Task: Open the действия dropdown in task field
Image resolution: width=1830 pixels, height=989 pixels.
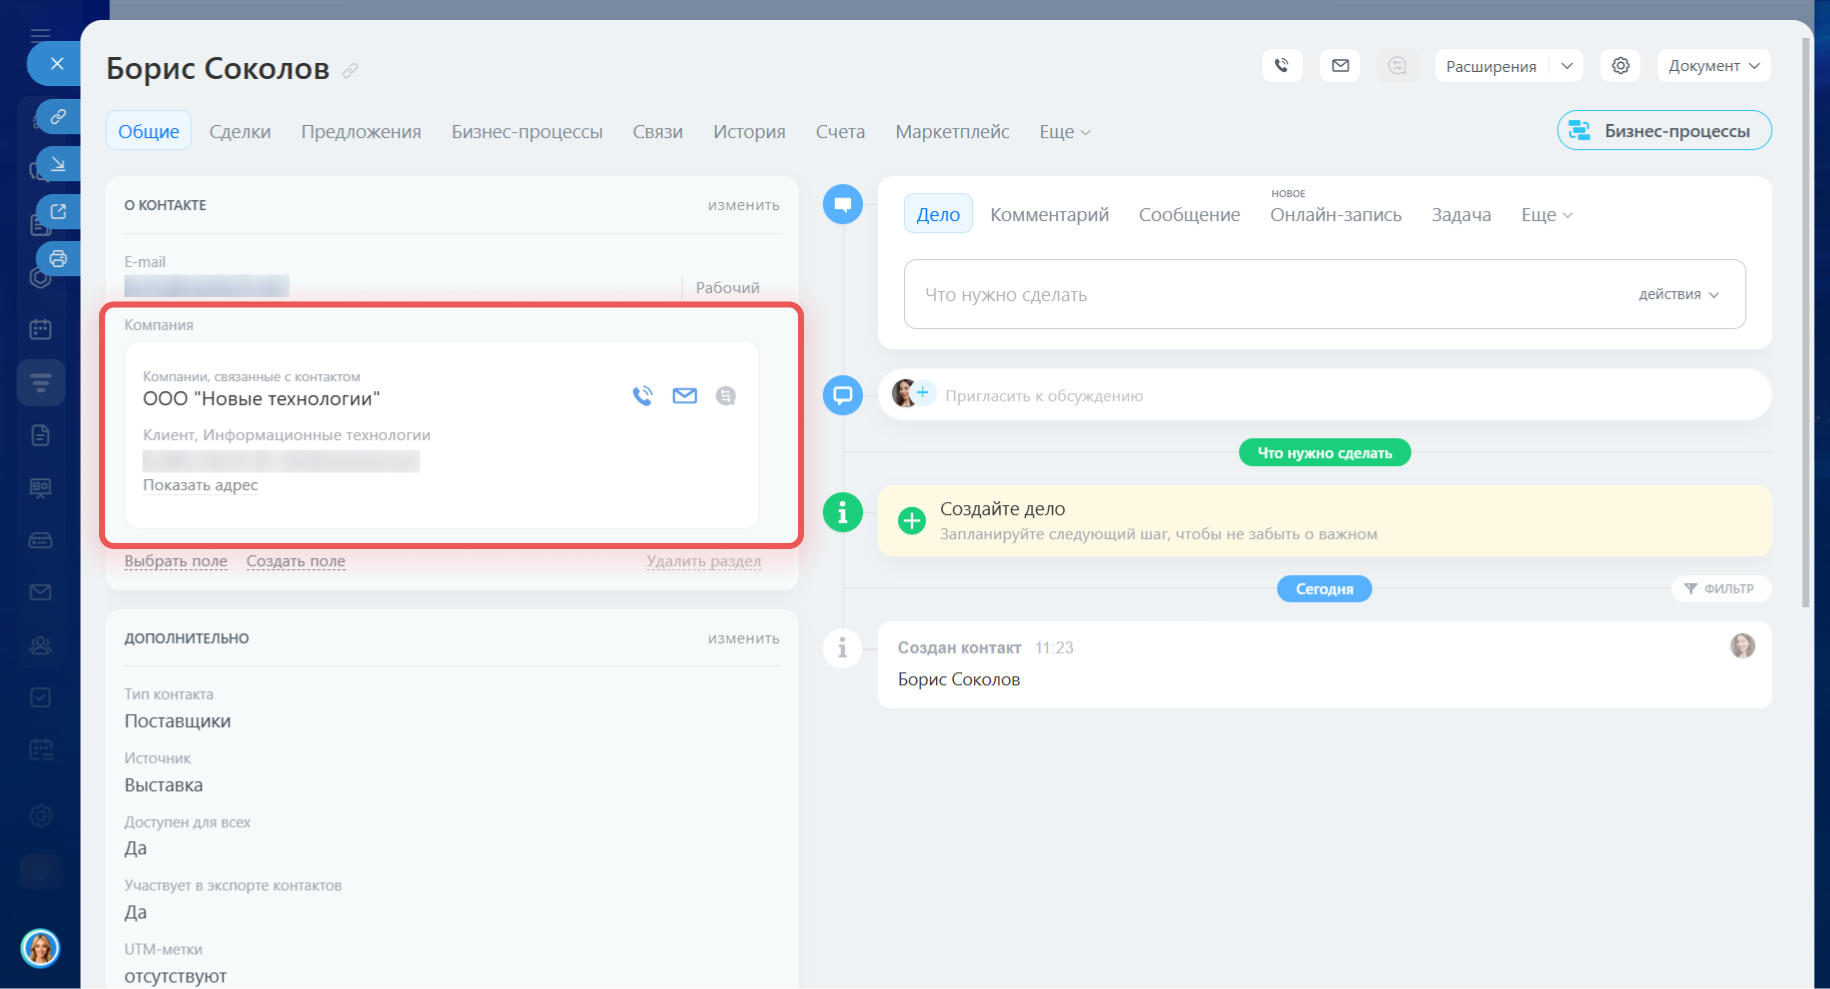Action: tap(1678, 295)
